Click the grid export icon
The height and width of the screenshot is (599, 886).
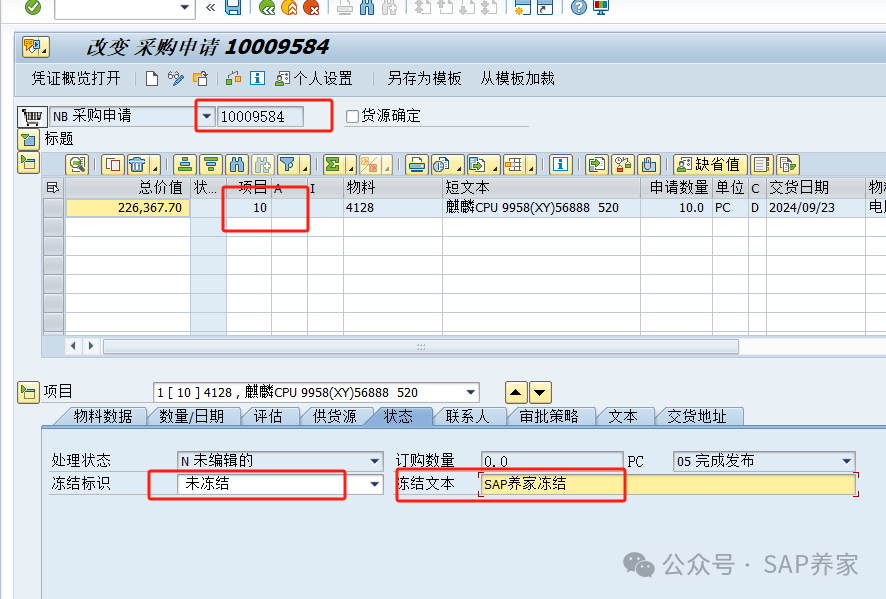[477, 165]
